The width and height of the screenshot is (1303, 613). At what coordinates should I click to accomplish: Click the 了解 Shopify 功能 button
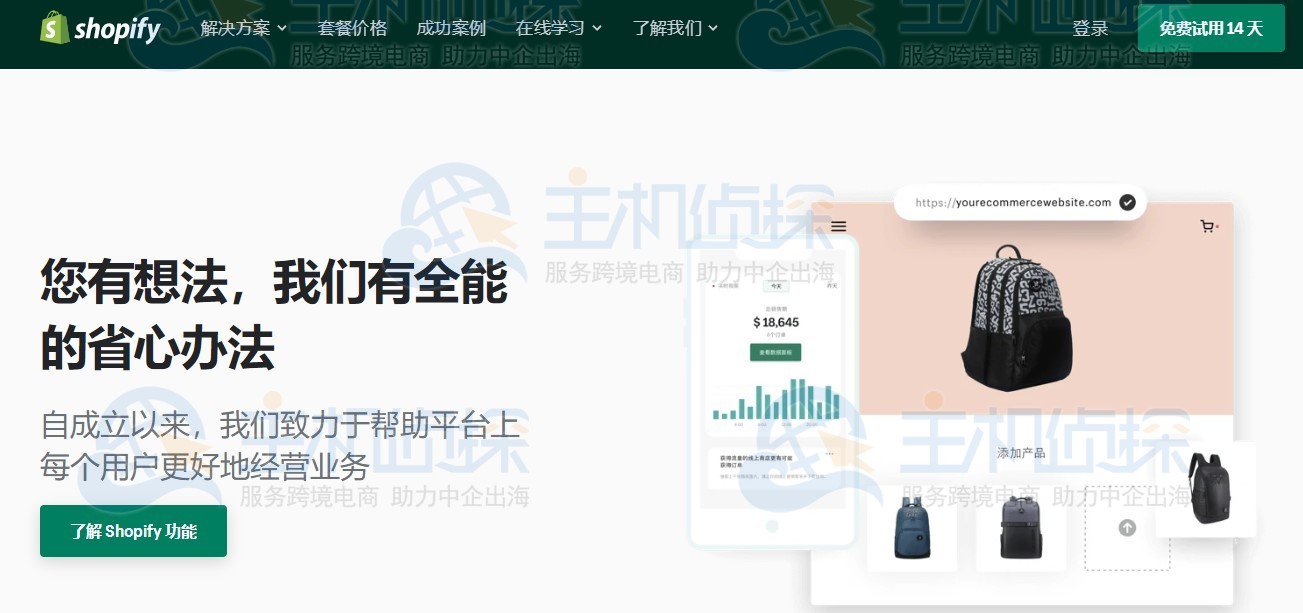coord(133,531)
